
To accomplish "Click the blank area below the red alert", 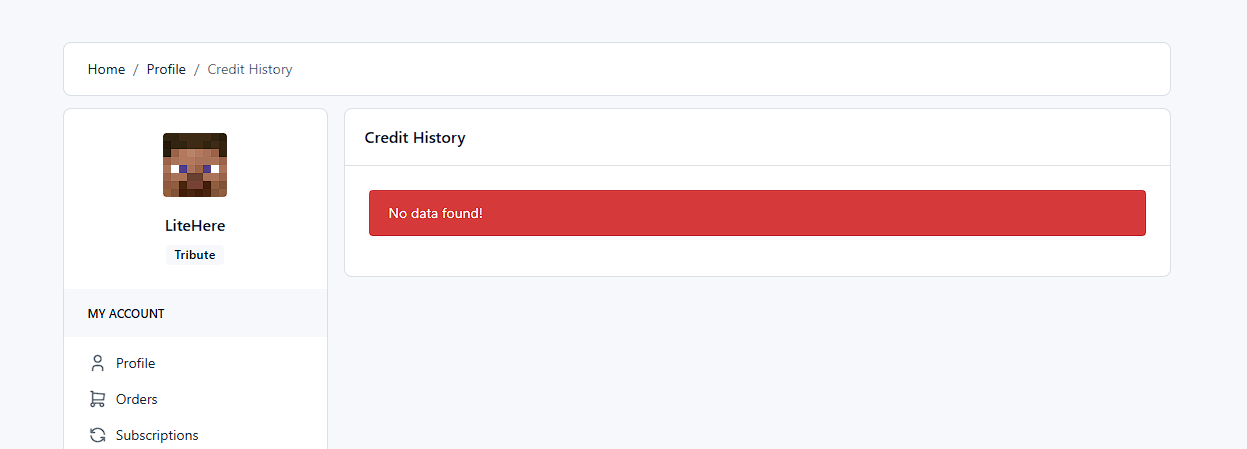I will tap(757, 256).
